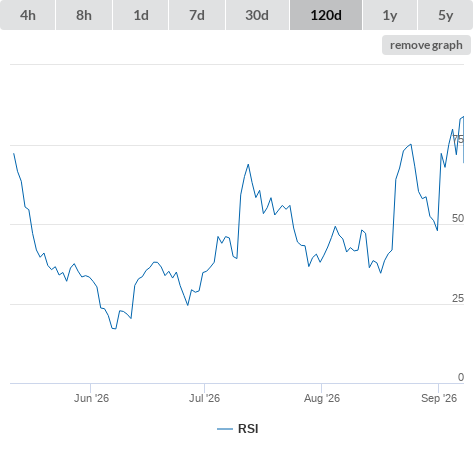Click the 0 baseline axis label
474x455 pixels.
(461, 377)
